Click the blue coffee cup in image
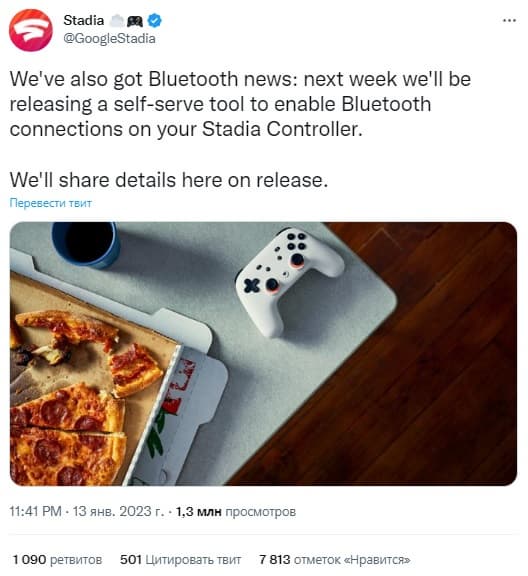Viewport: 528px width, 576px height. (85, 244)
